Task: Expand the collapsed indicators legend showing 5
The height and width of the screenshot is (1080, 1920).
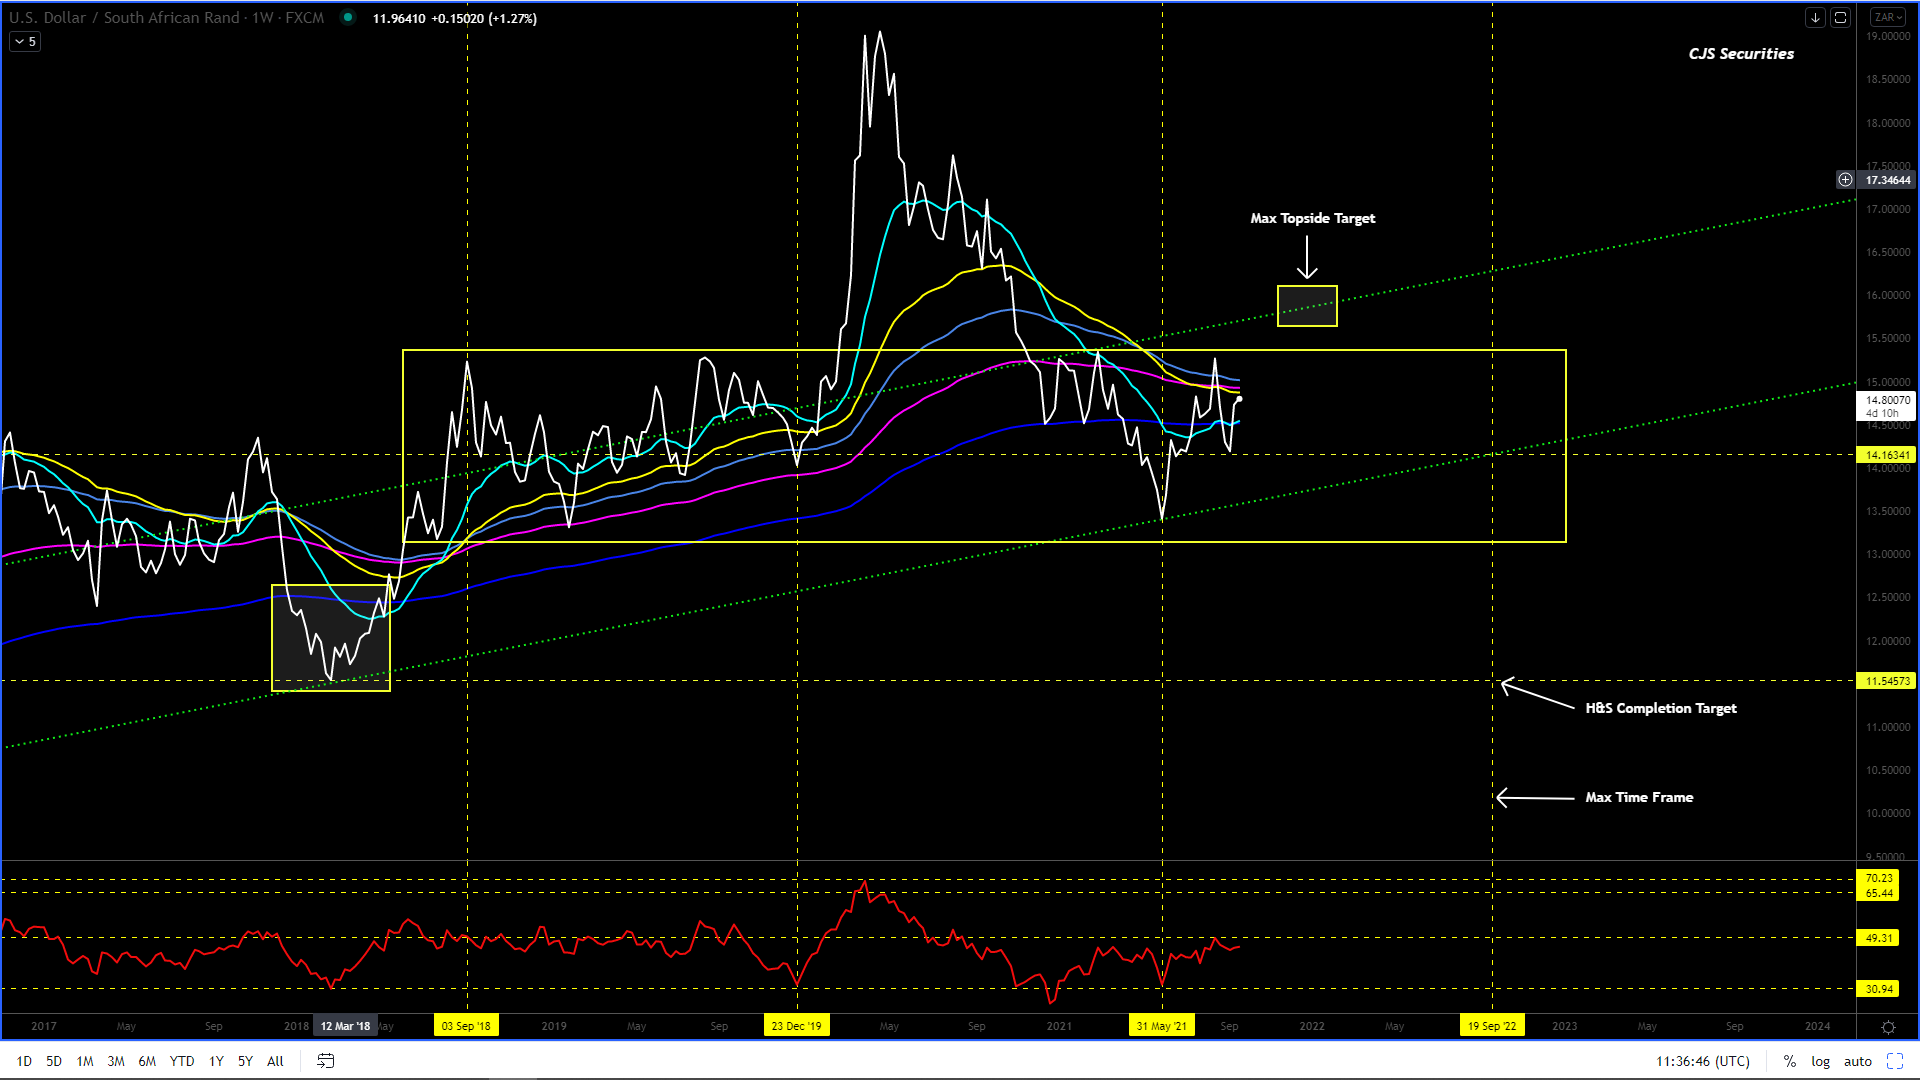Action: pos(25,41)
